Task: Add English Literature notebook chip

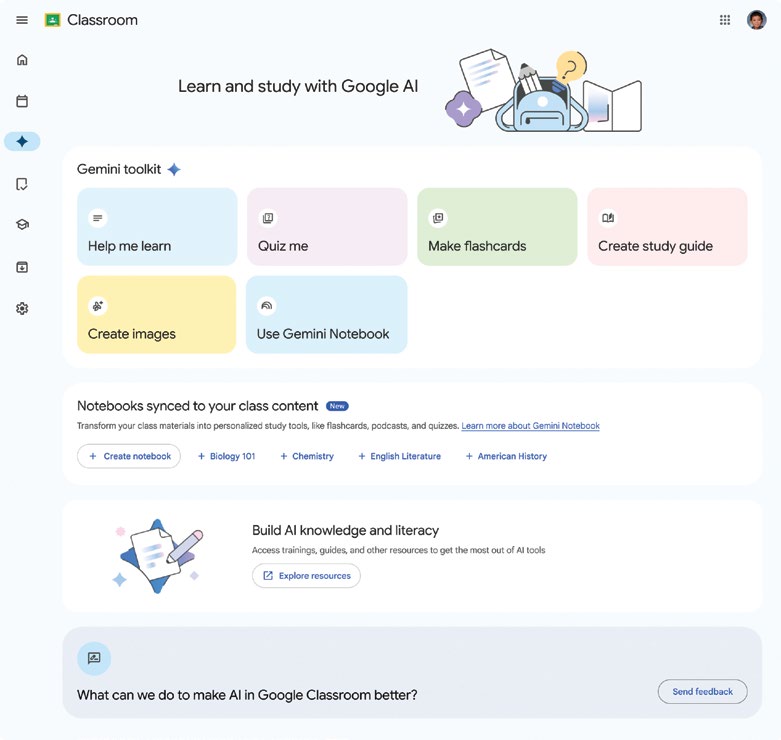Action: click(x=399, y=456)
